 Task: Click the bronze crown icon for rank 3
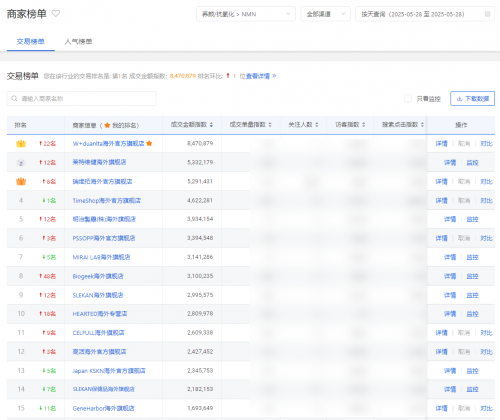tap(21, 182)
